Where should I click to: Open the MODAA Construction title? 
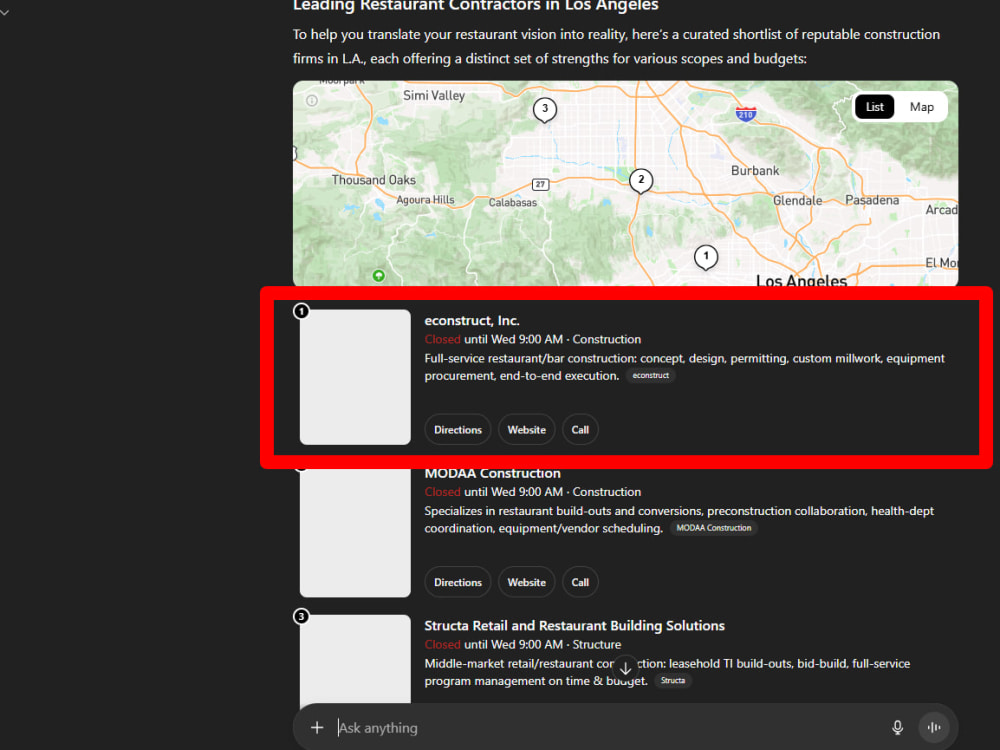[x=492, y=473]
